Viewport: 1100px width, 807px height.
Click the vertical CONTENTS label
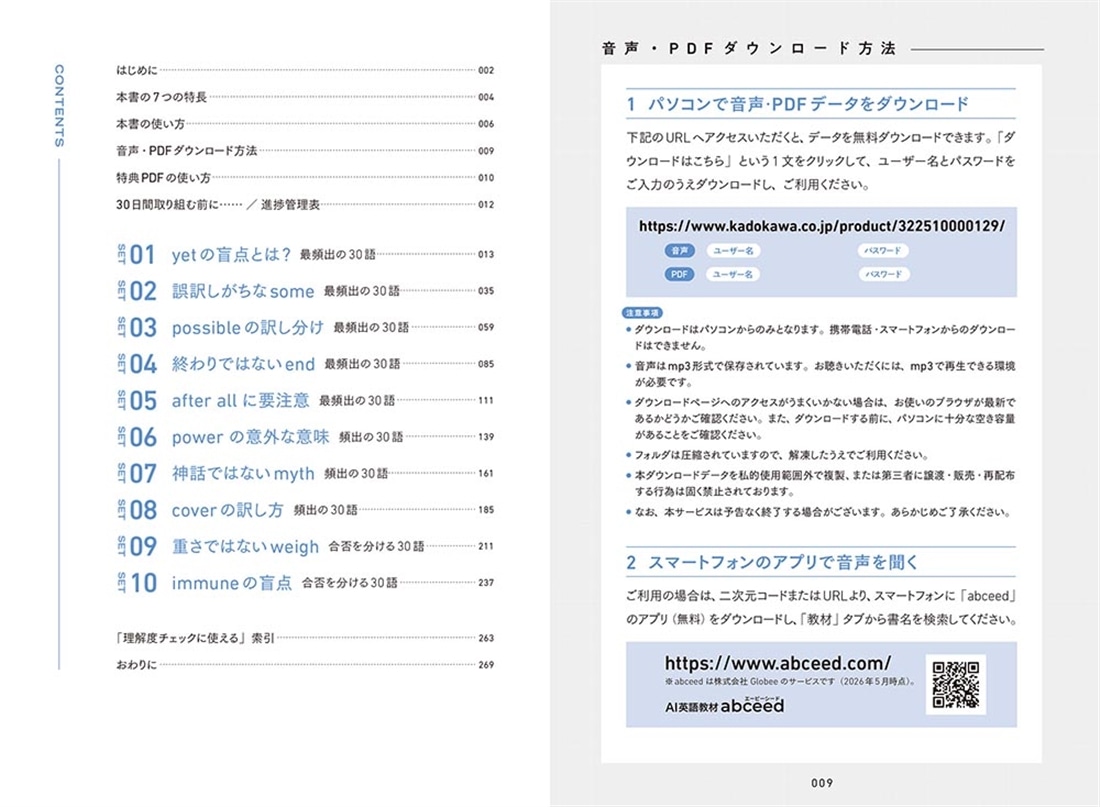tap(60, 105)
